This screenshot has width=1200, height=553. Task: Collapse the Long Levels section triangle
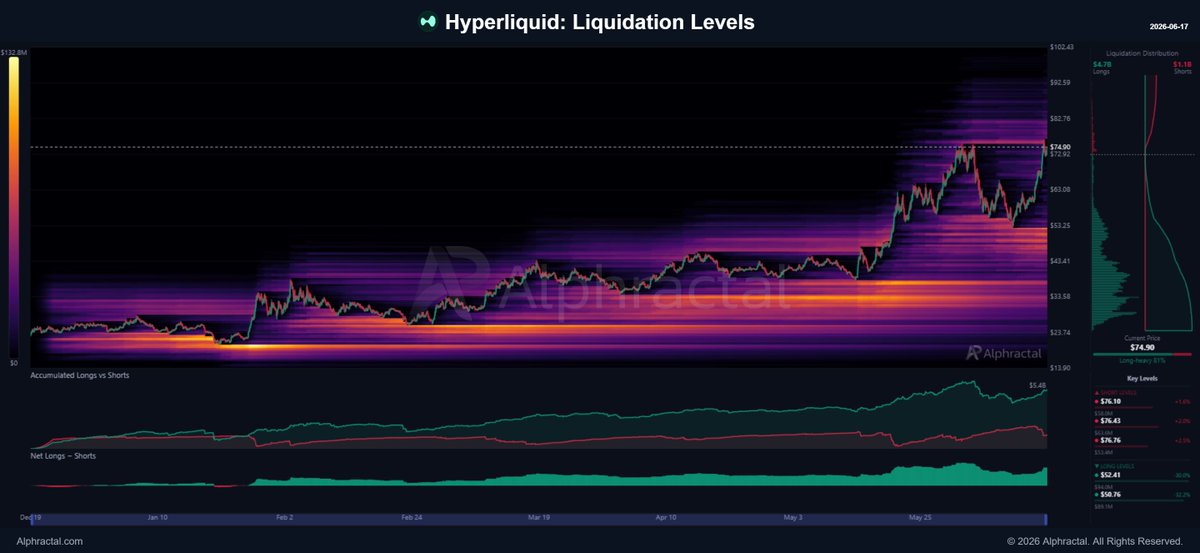coord(1097,466)
